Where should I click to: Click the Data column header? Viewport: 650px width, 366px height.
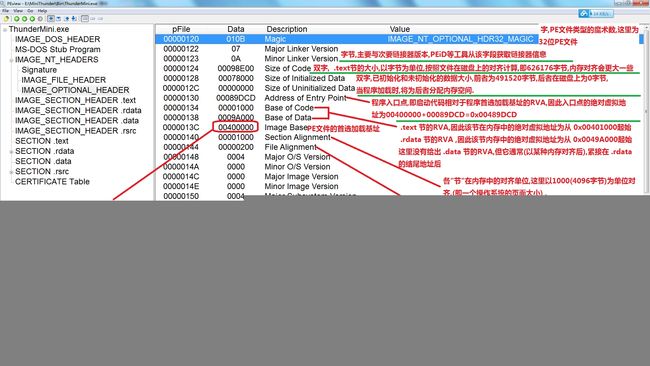(x=235, y=29)
